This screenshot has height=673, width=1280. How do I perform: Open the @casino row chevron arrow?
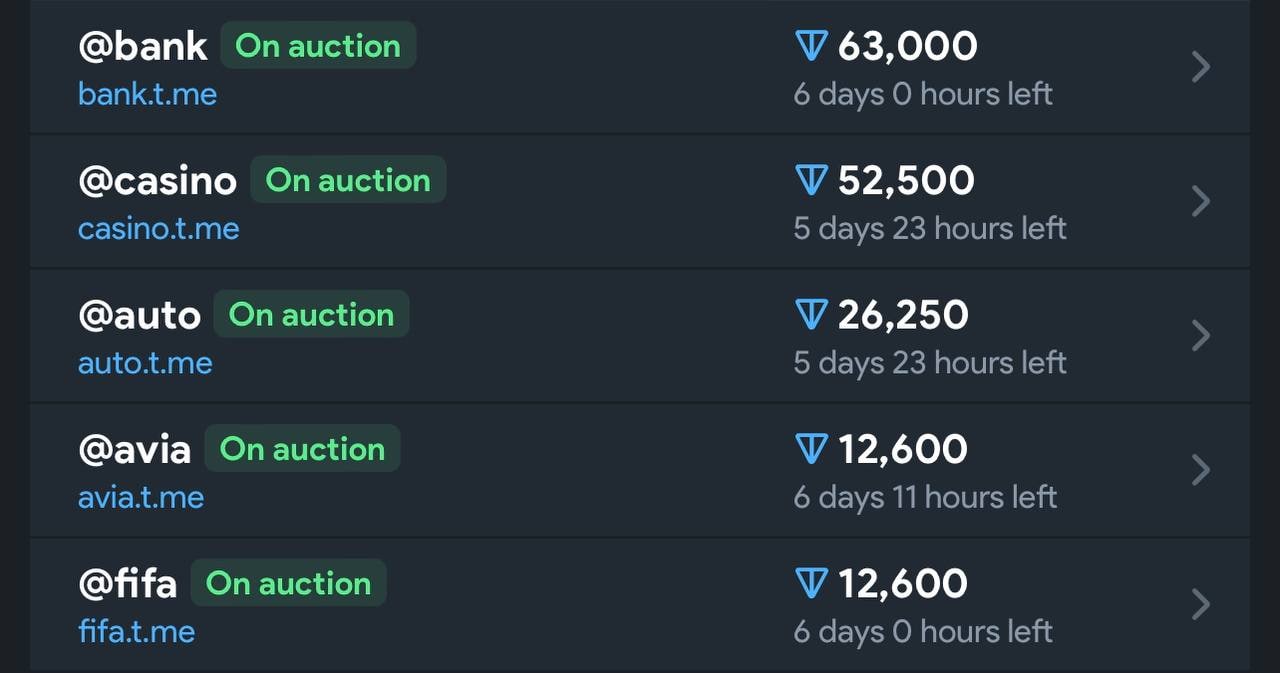(x=1201, y=201)
